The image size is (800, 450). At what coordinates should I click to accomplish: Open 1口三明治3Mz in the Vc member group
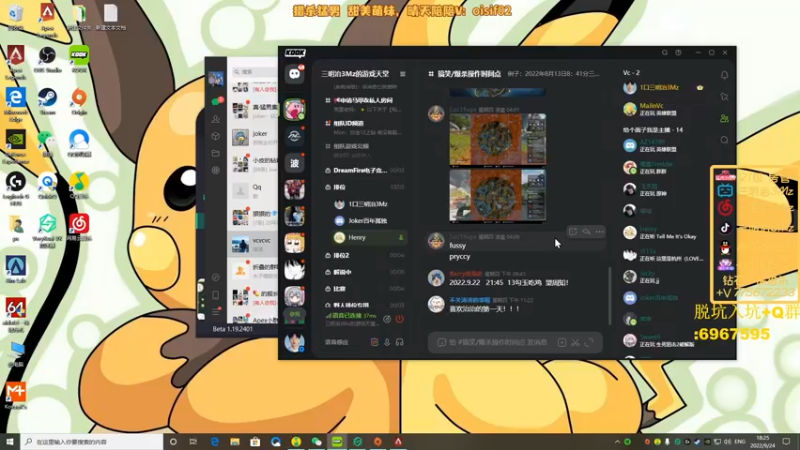(x=665, y=88)
